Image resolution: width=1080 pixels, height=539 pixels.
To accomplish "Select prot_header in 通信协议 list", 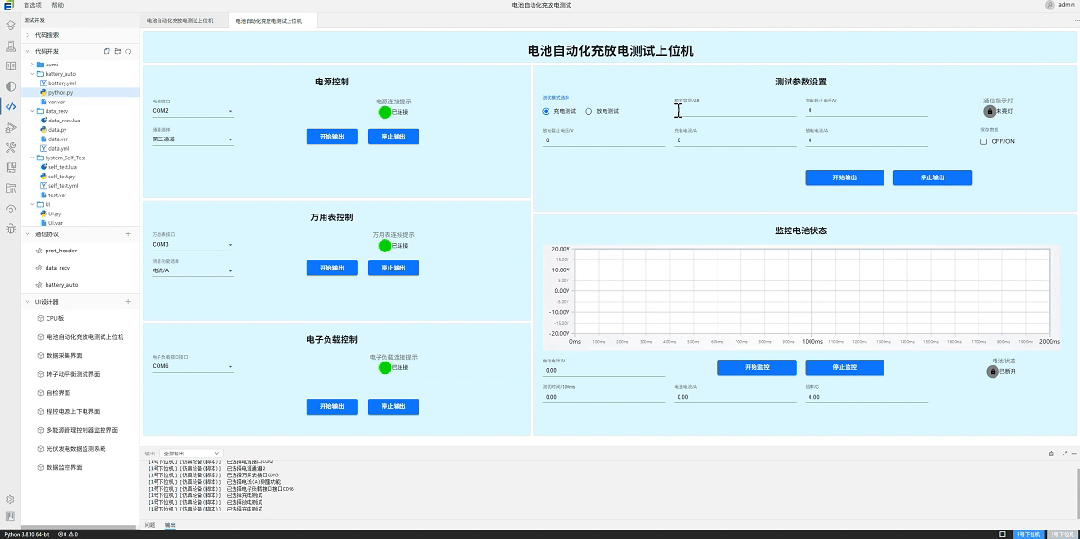I will point(61,251).
